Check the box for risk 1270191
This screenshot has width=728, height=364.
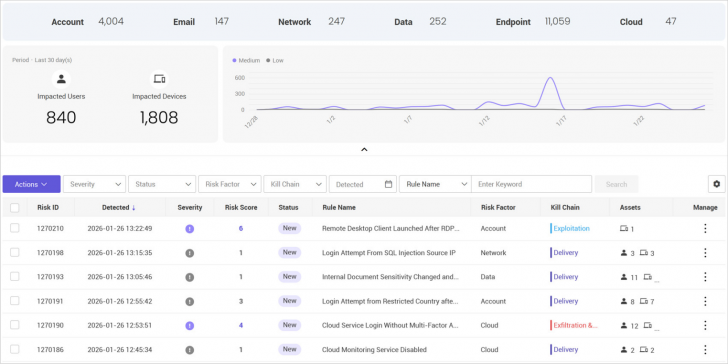point(15,300)
